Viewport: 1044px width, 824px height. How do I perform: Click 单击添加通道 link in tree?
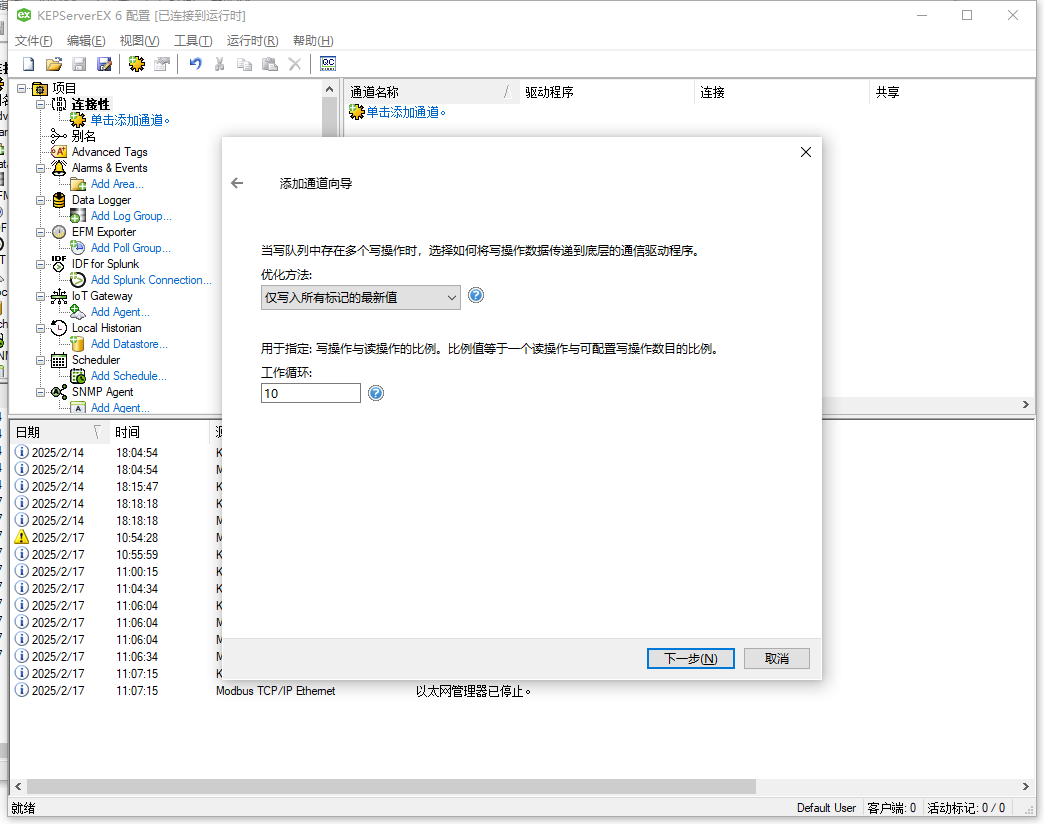coord(130,120)
